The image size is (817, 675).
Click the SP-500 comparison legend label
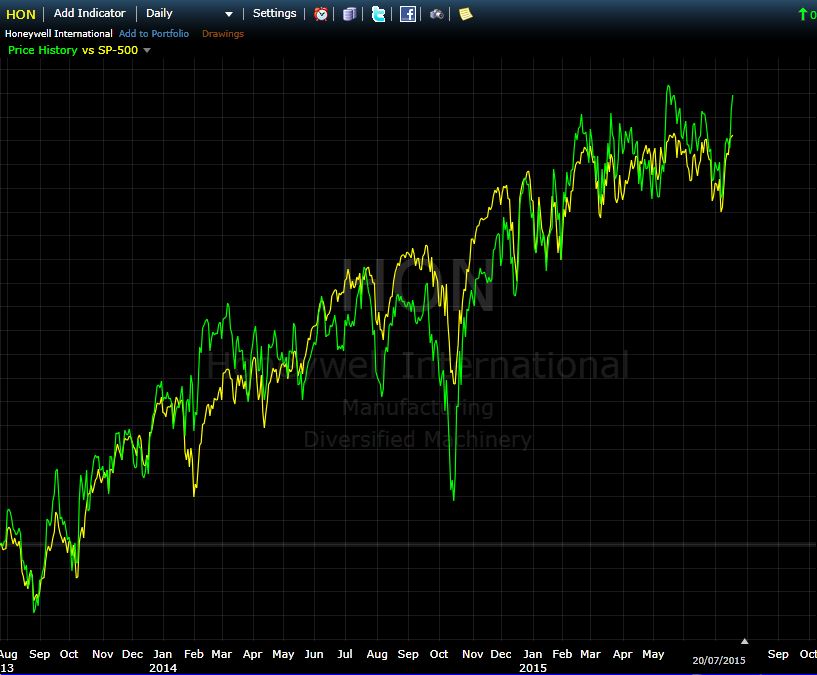tap(118, 50)
